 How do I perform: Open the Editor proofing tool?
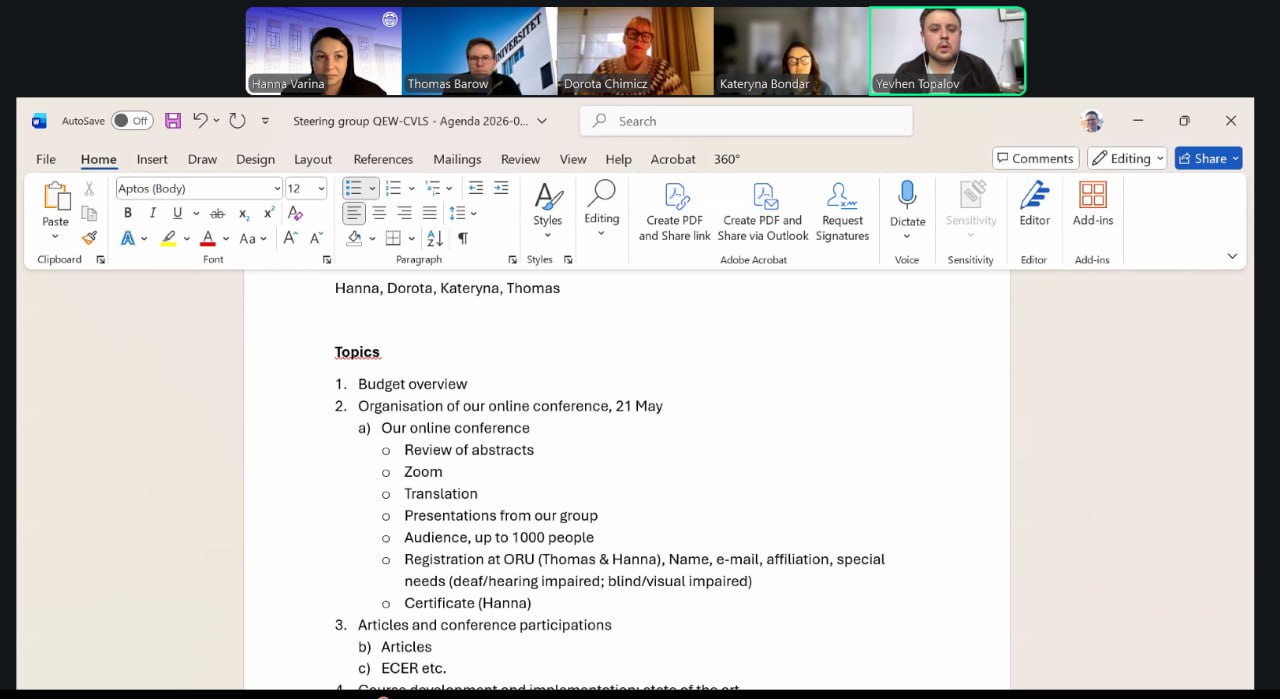pos(1034,204)
